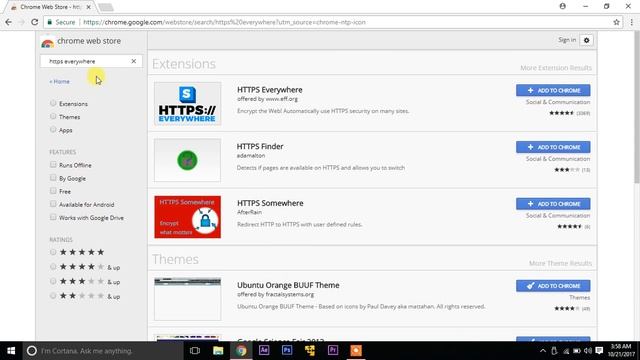Image resolution: width=640 pixels, height=360 pixels.
Task: Open the HTTPS Everywhere extension thumbnail
Action: [187, 104]
